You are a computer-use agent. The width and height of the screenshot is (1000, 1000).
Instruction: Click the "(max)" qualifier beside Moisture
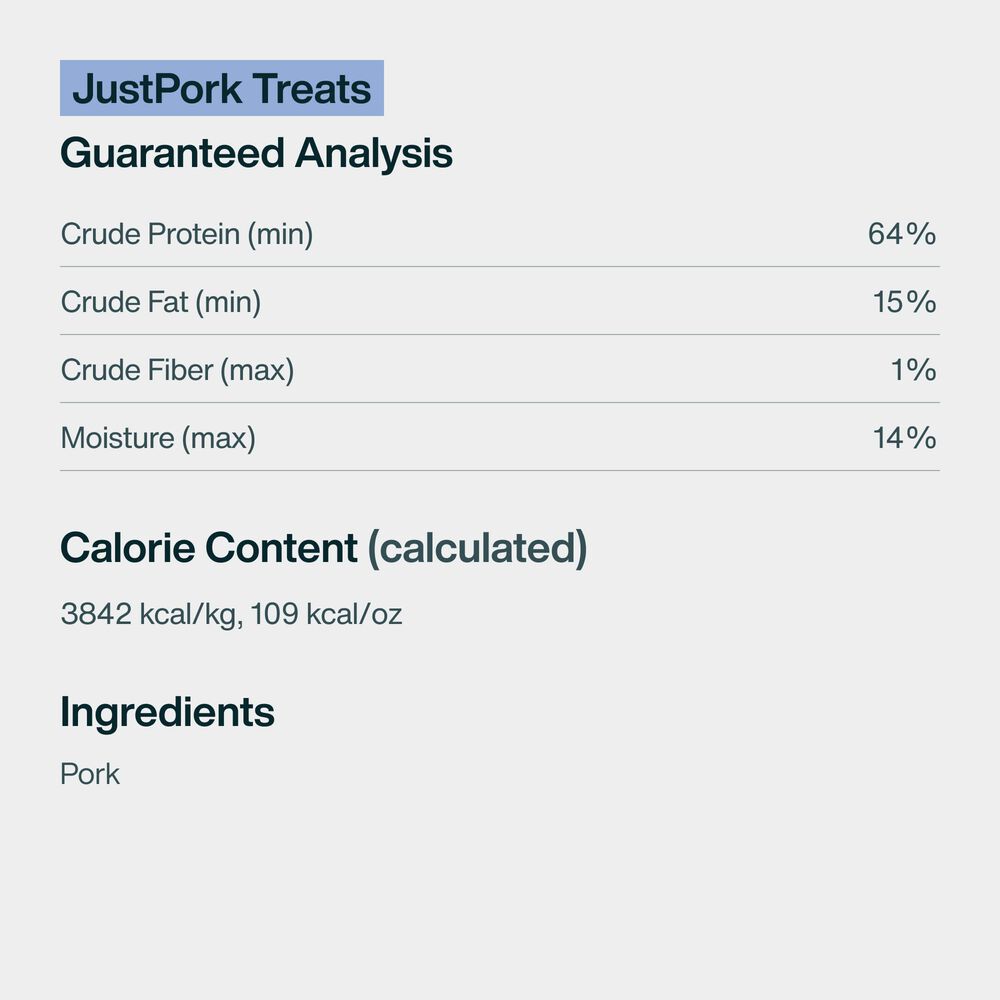[218, 438]
